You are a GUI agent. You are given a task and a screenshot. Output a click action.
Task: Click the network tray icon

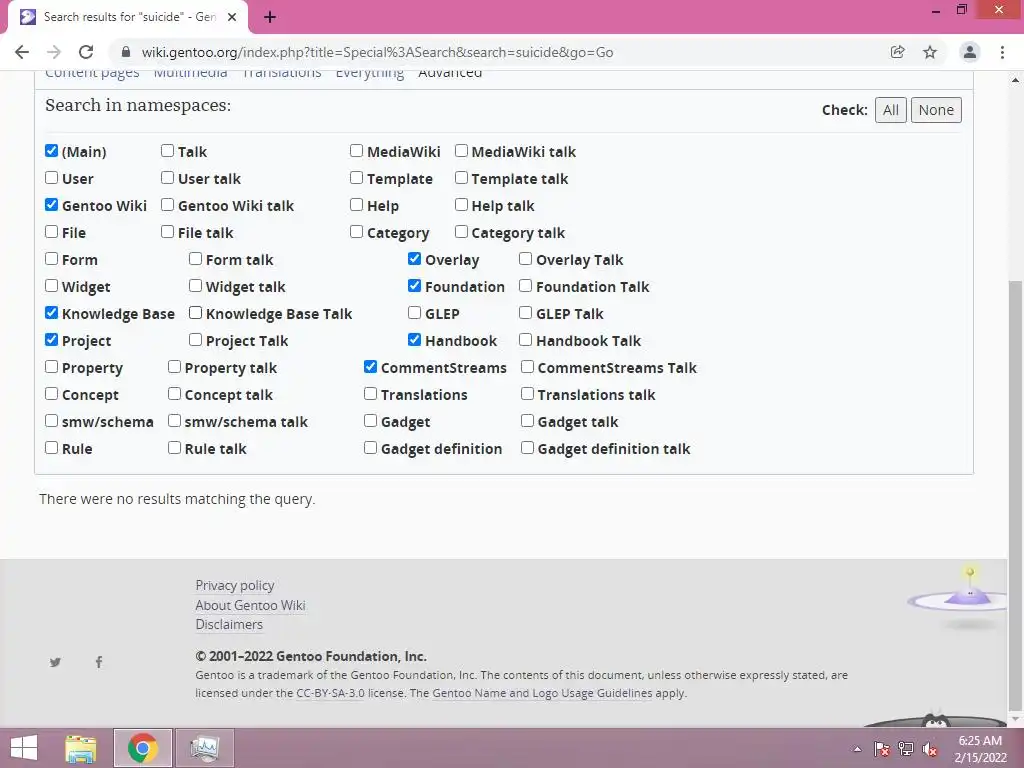906,749
